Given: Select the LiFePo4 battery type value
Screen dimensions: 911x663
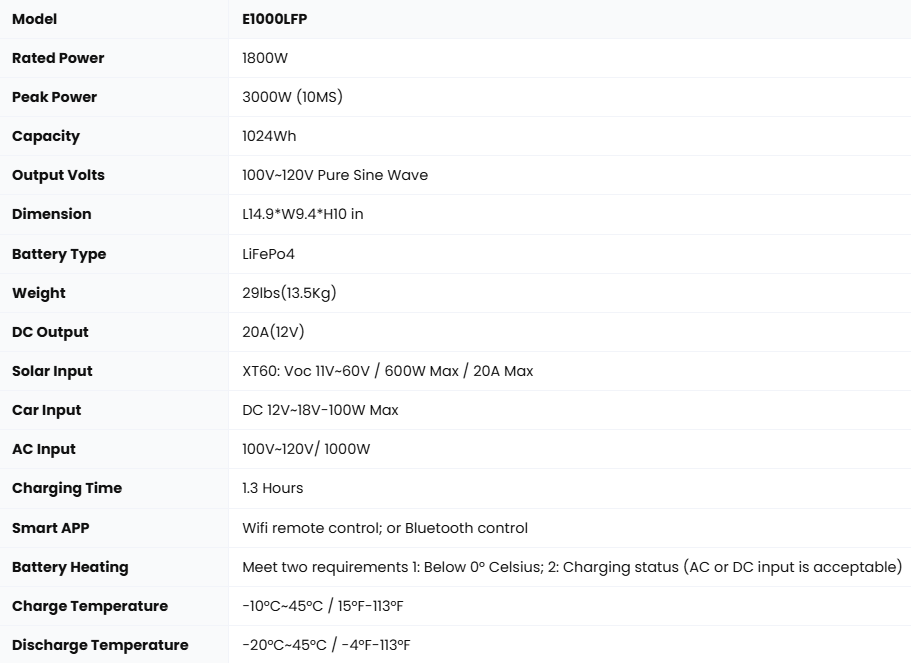Looking at the screenshot, I should pyautogui.click(x=269, y=254).
